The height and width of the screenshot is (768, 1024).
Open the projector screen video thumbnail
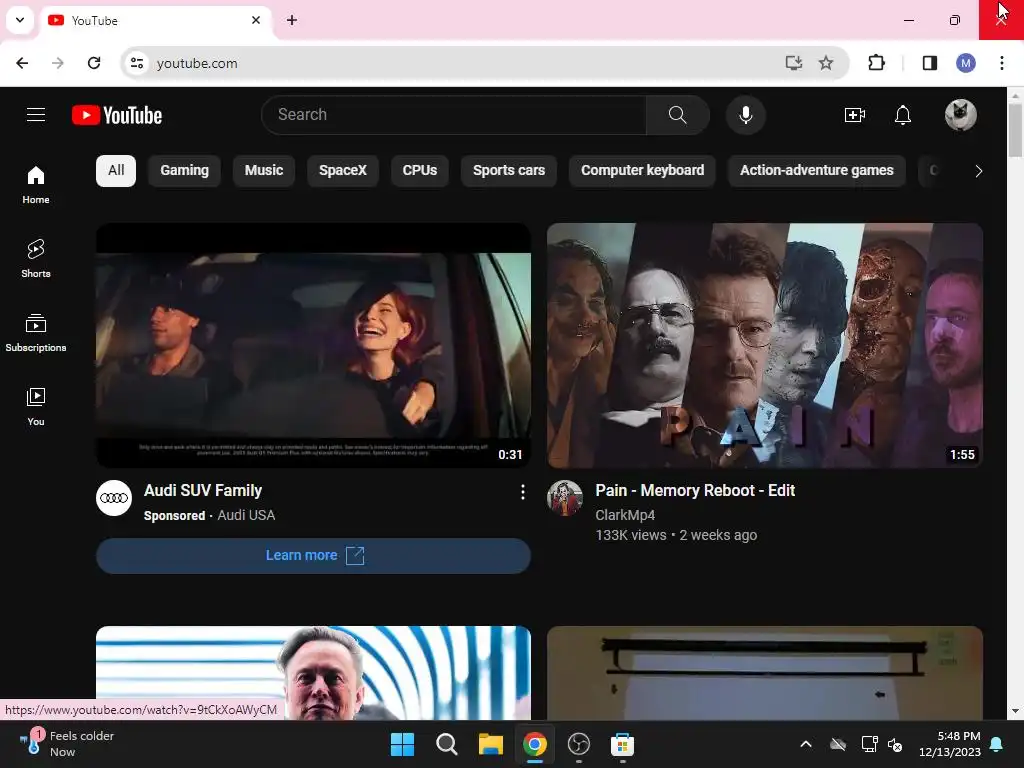pos(765,673)
